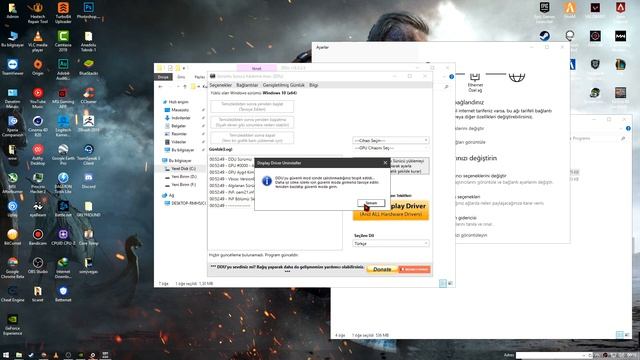This screenshot has height=360, width=640.
Task: Open the Discord desktop icon
Action: click(x=88, y=180)
